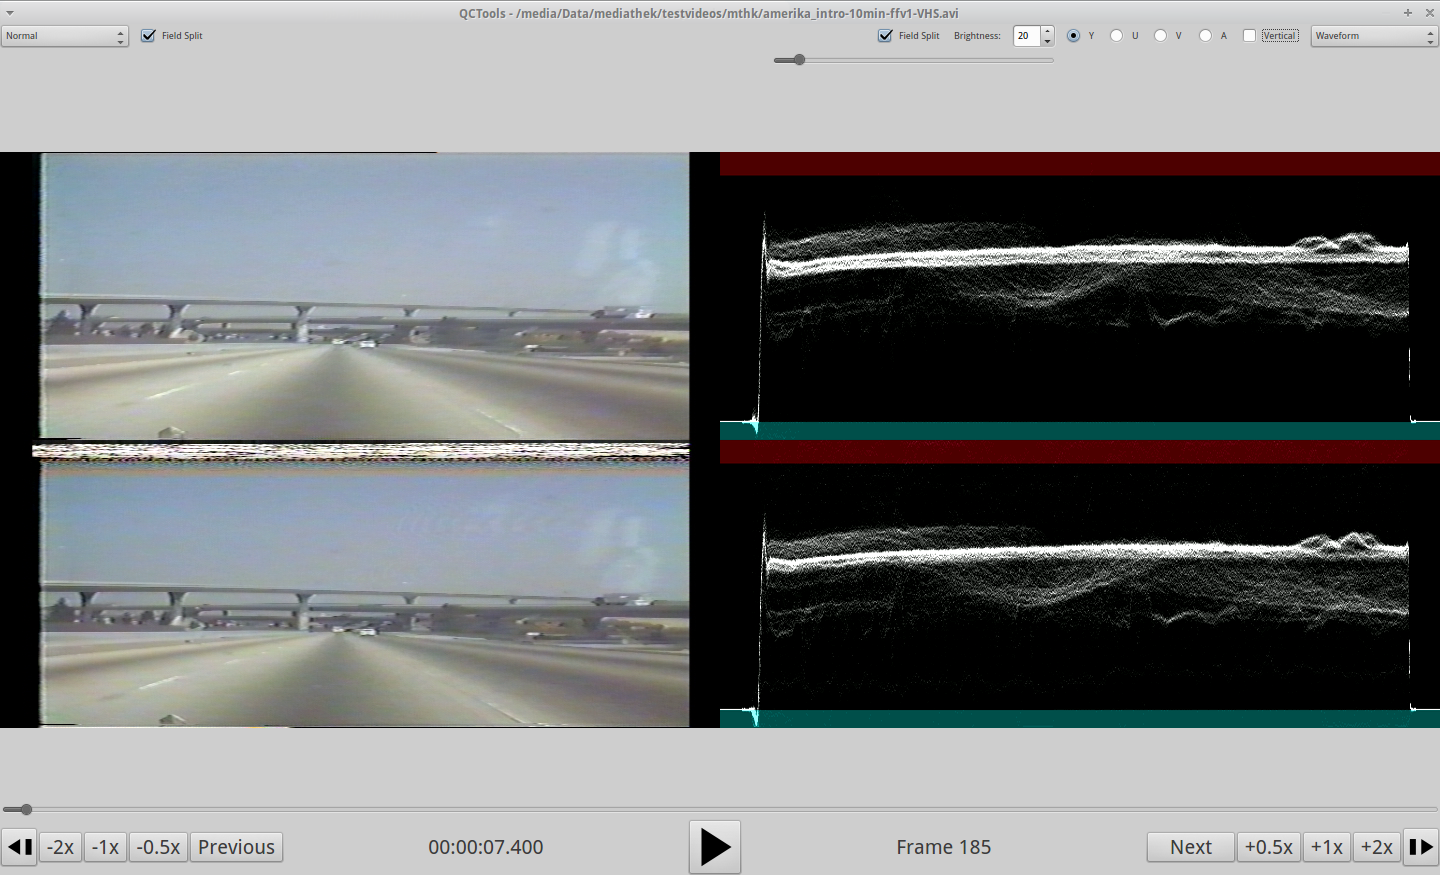Enable the Vertical checkbox
Screen dimensions: 1440x875
1249,36
